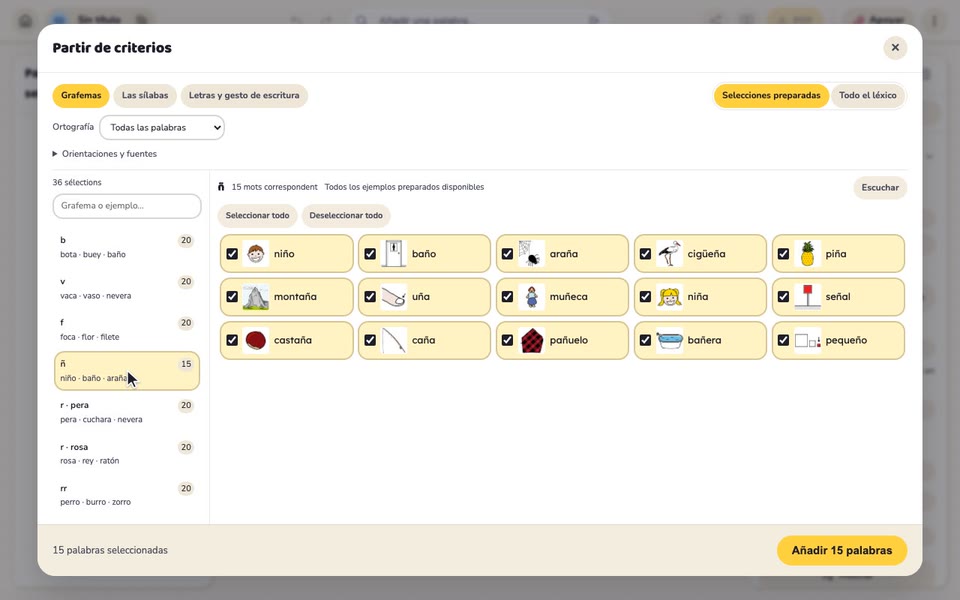Switch to the Las sílabas tab
This screenshot has height=600, width=960.
coord(145,96)
